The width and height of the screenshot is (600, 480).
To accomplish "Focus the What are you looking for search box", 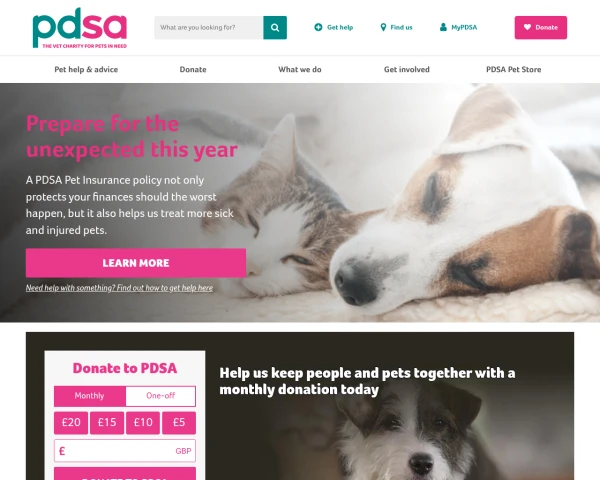I will (209, 28).
